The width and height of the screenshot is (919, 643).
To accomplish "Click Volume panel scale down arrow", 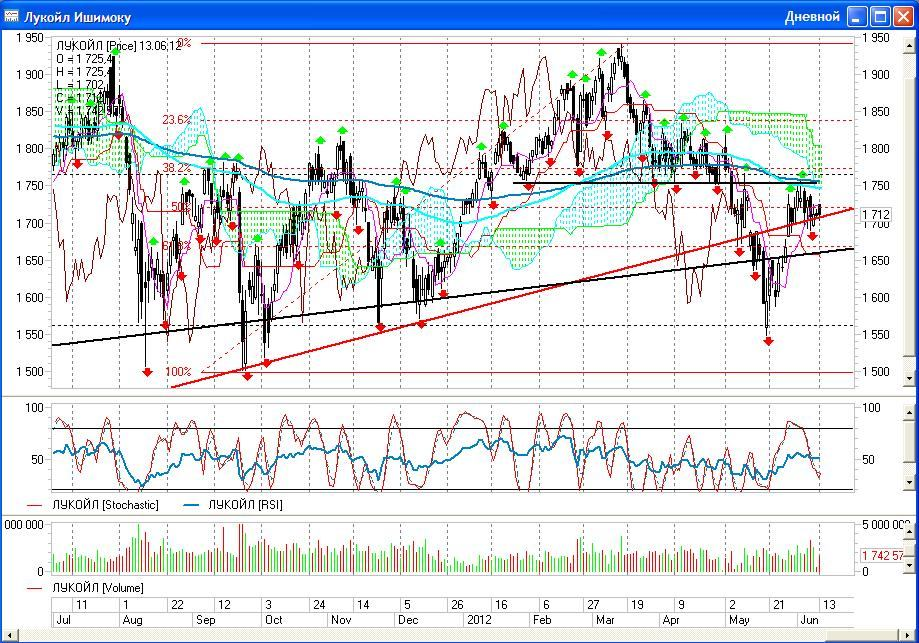I will pos(910,566).
